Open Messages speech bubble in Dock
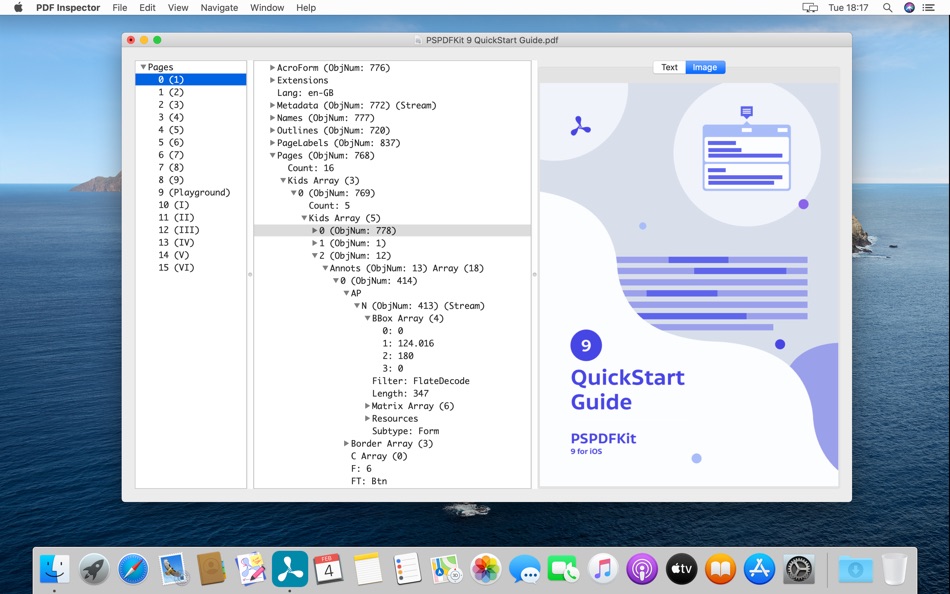 tap(524, 569)
